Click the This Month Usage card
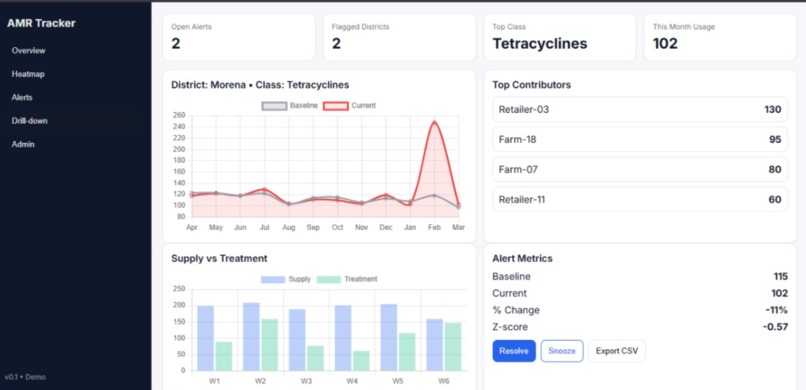Viewport: 806px width, 390px height. (720, 37)
